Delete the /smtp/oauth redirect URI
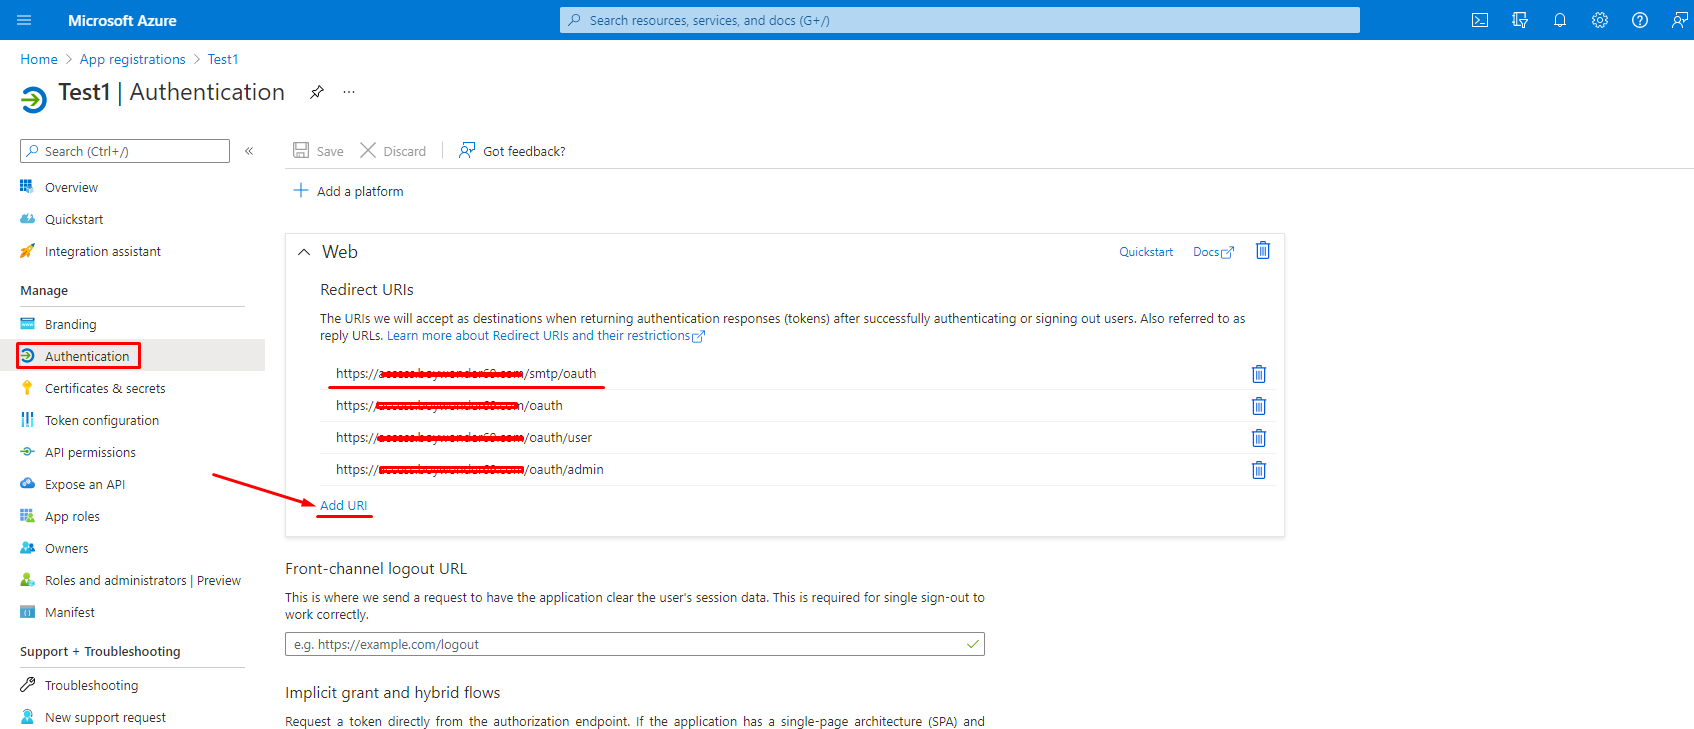The width and height of the screenshot is (1694, 729). (1259, 374)
